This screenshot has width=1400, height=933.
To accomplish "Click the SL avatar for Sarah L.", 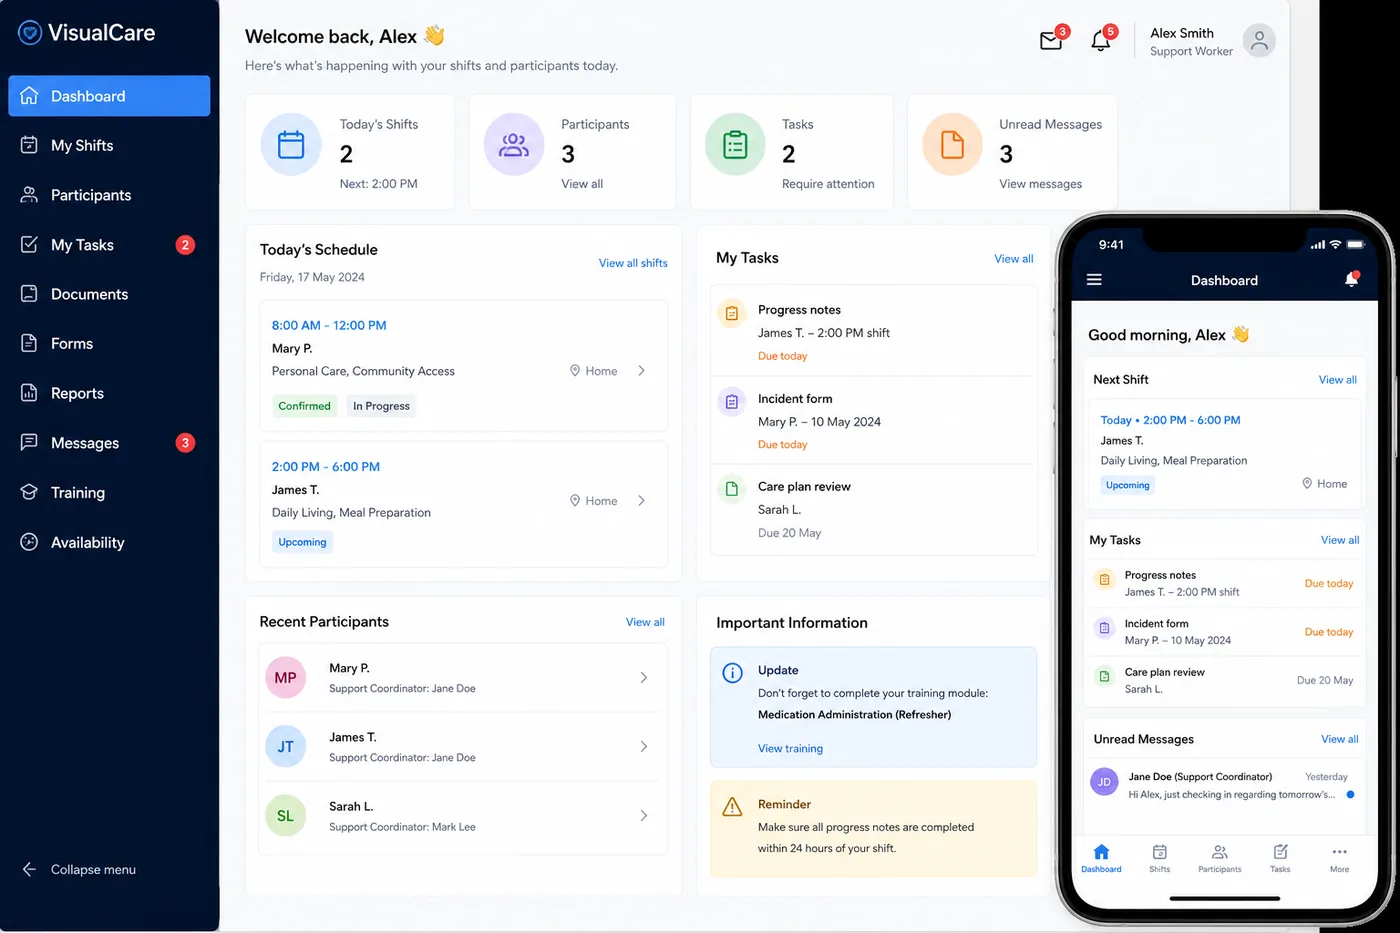I will pyautogui.click(x=285, y=816).
